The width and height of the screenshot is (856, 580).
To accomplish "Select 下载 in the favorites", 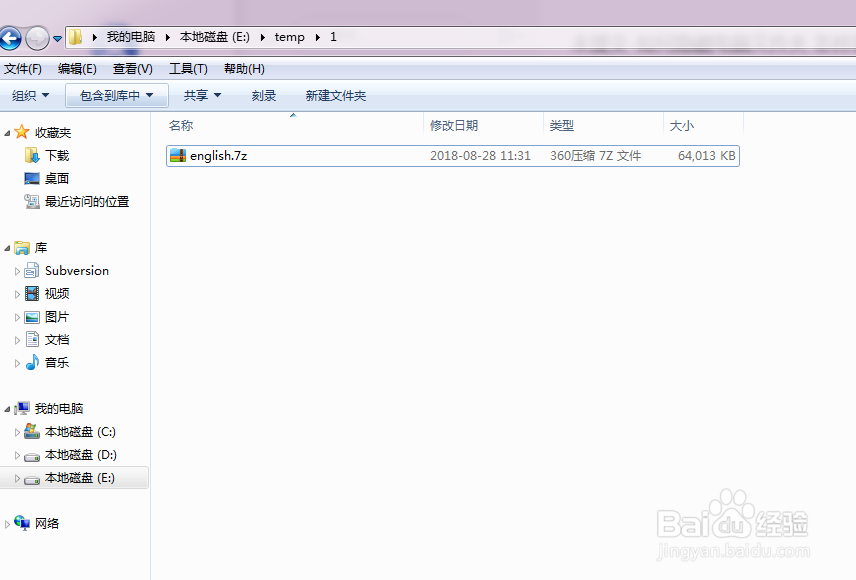I will (x=57, y=156).
